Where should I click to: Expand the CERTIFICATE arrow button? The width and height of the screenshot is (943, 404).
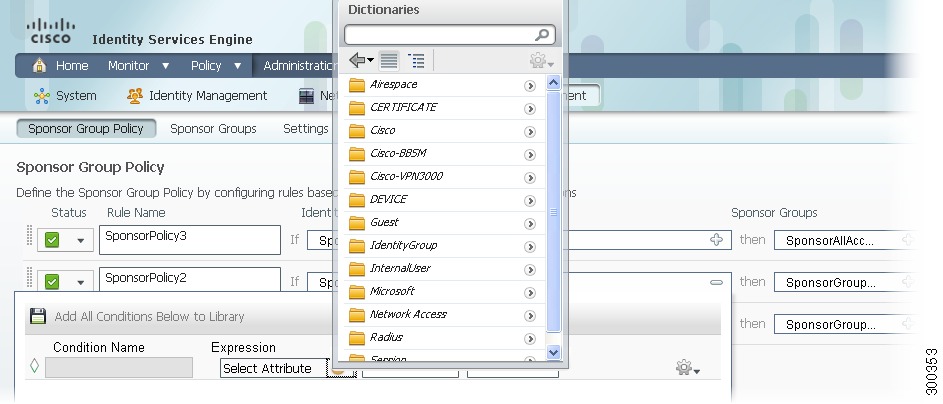[x=530, y=109]
